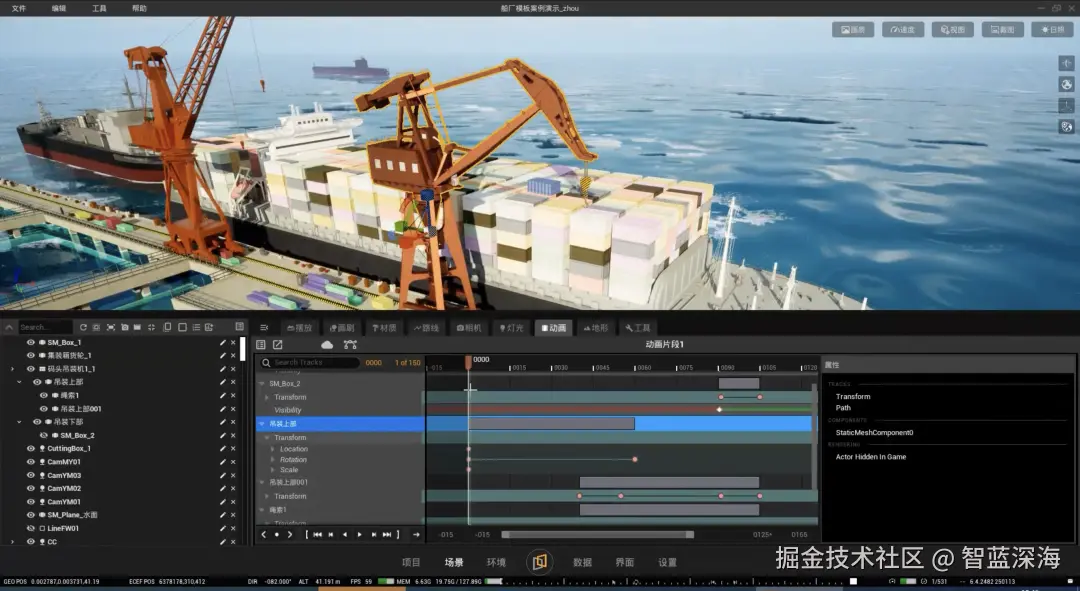Expand Location track under Transform
Screen dimensions: 1080x591
coord(273,449)
